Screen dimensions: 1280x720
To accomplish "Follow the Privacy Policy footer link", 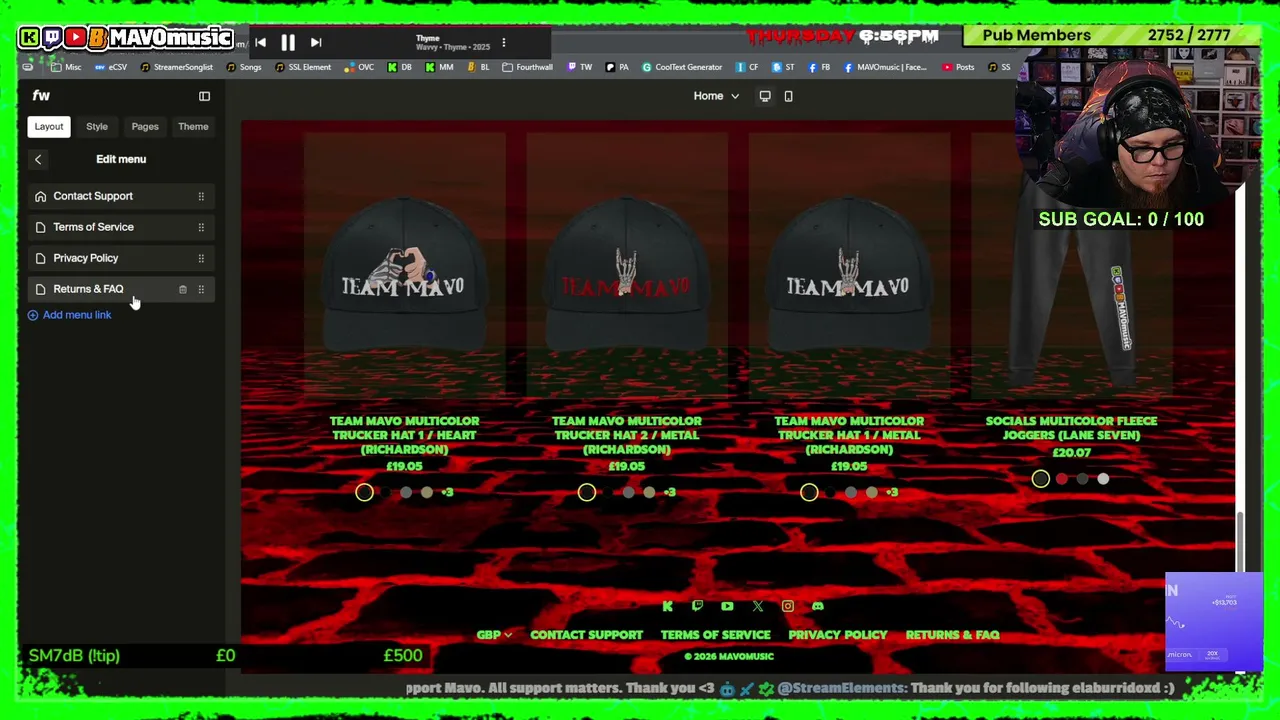I will pyautogui.click(x=838, y=635).
